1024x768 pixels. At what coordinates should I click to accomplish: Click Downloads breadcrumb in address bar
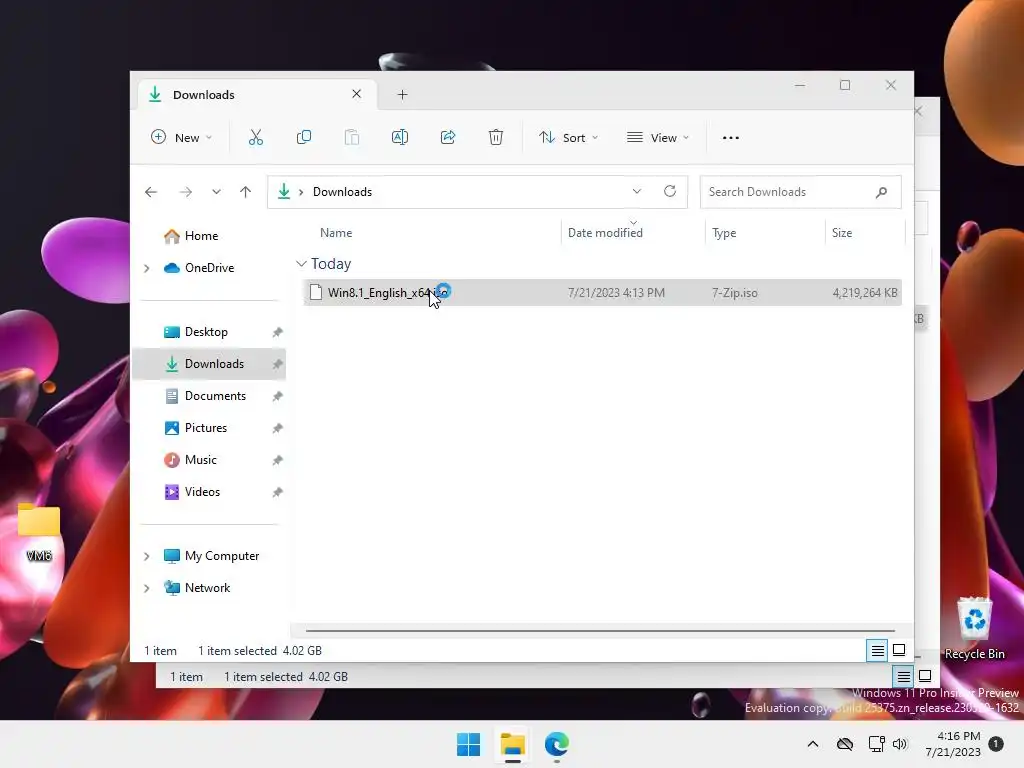tap(342, 192)
